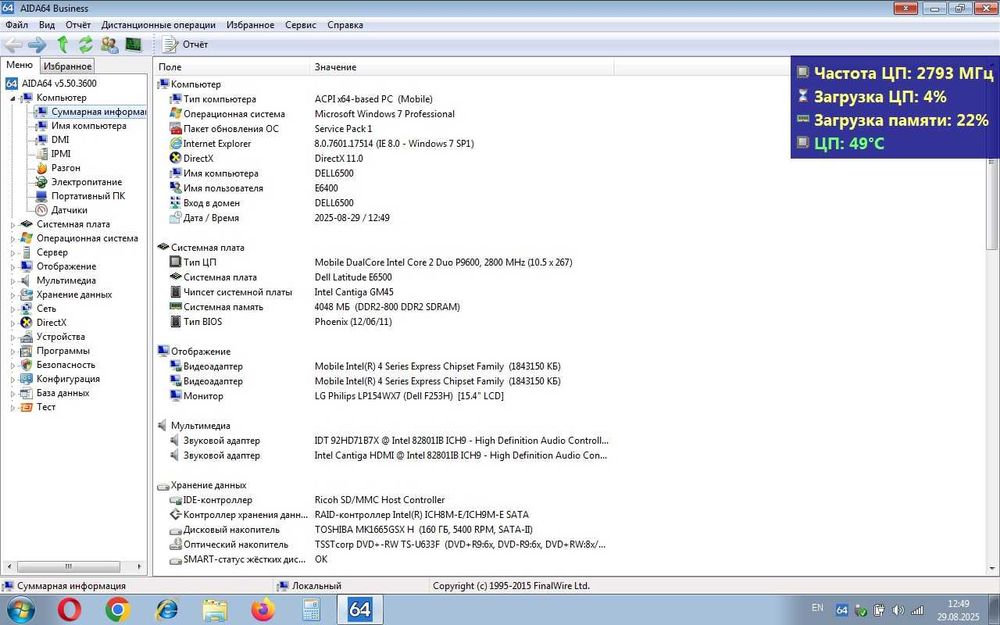The height and width of the screenshot is (625, 1000).
Task: Click the AIDA64 tray icon
Action: tap(841, 610)
